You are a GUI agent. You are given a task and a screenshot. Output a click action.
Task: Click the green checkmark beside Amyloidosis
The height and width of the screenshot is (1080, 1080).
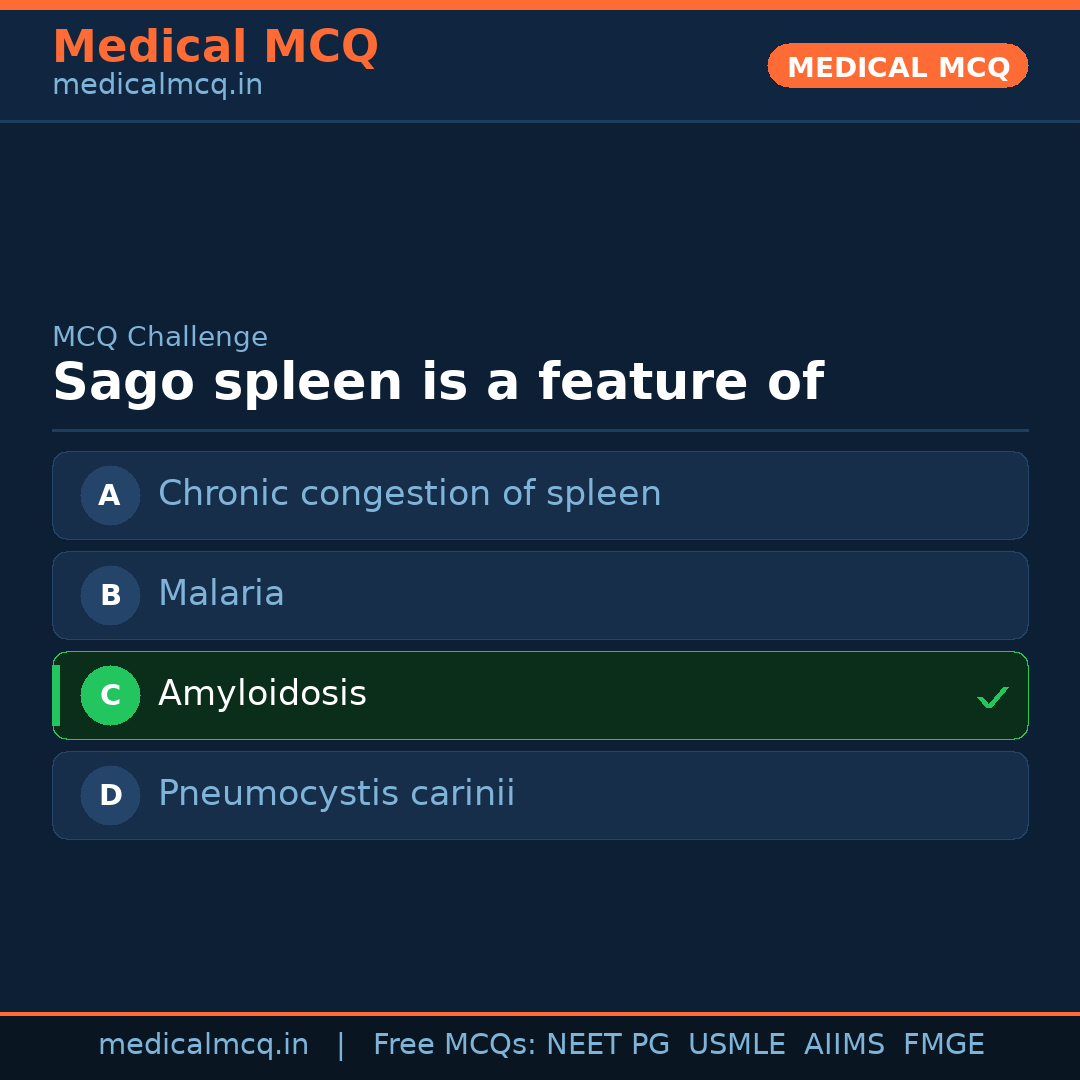pos(992,697)
